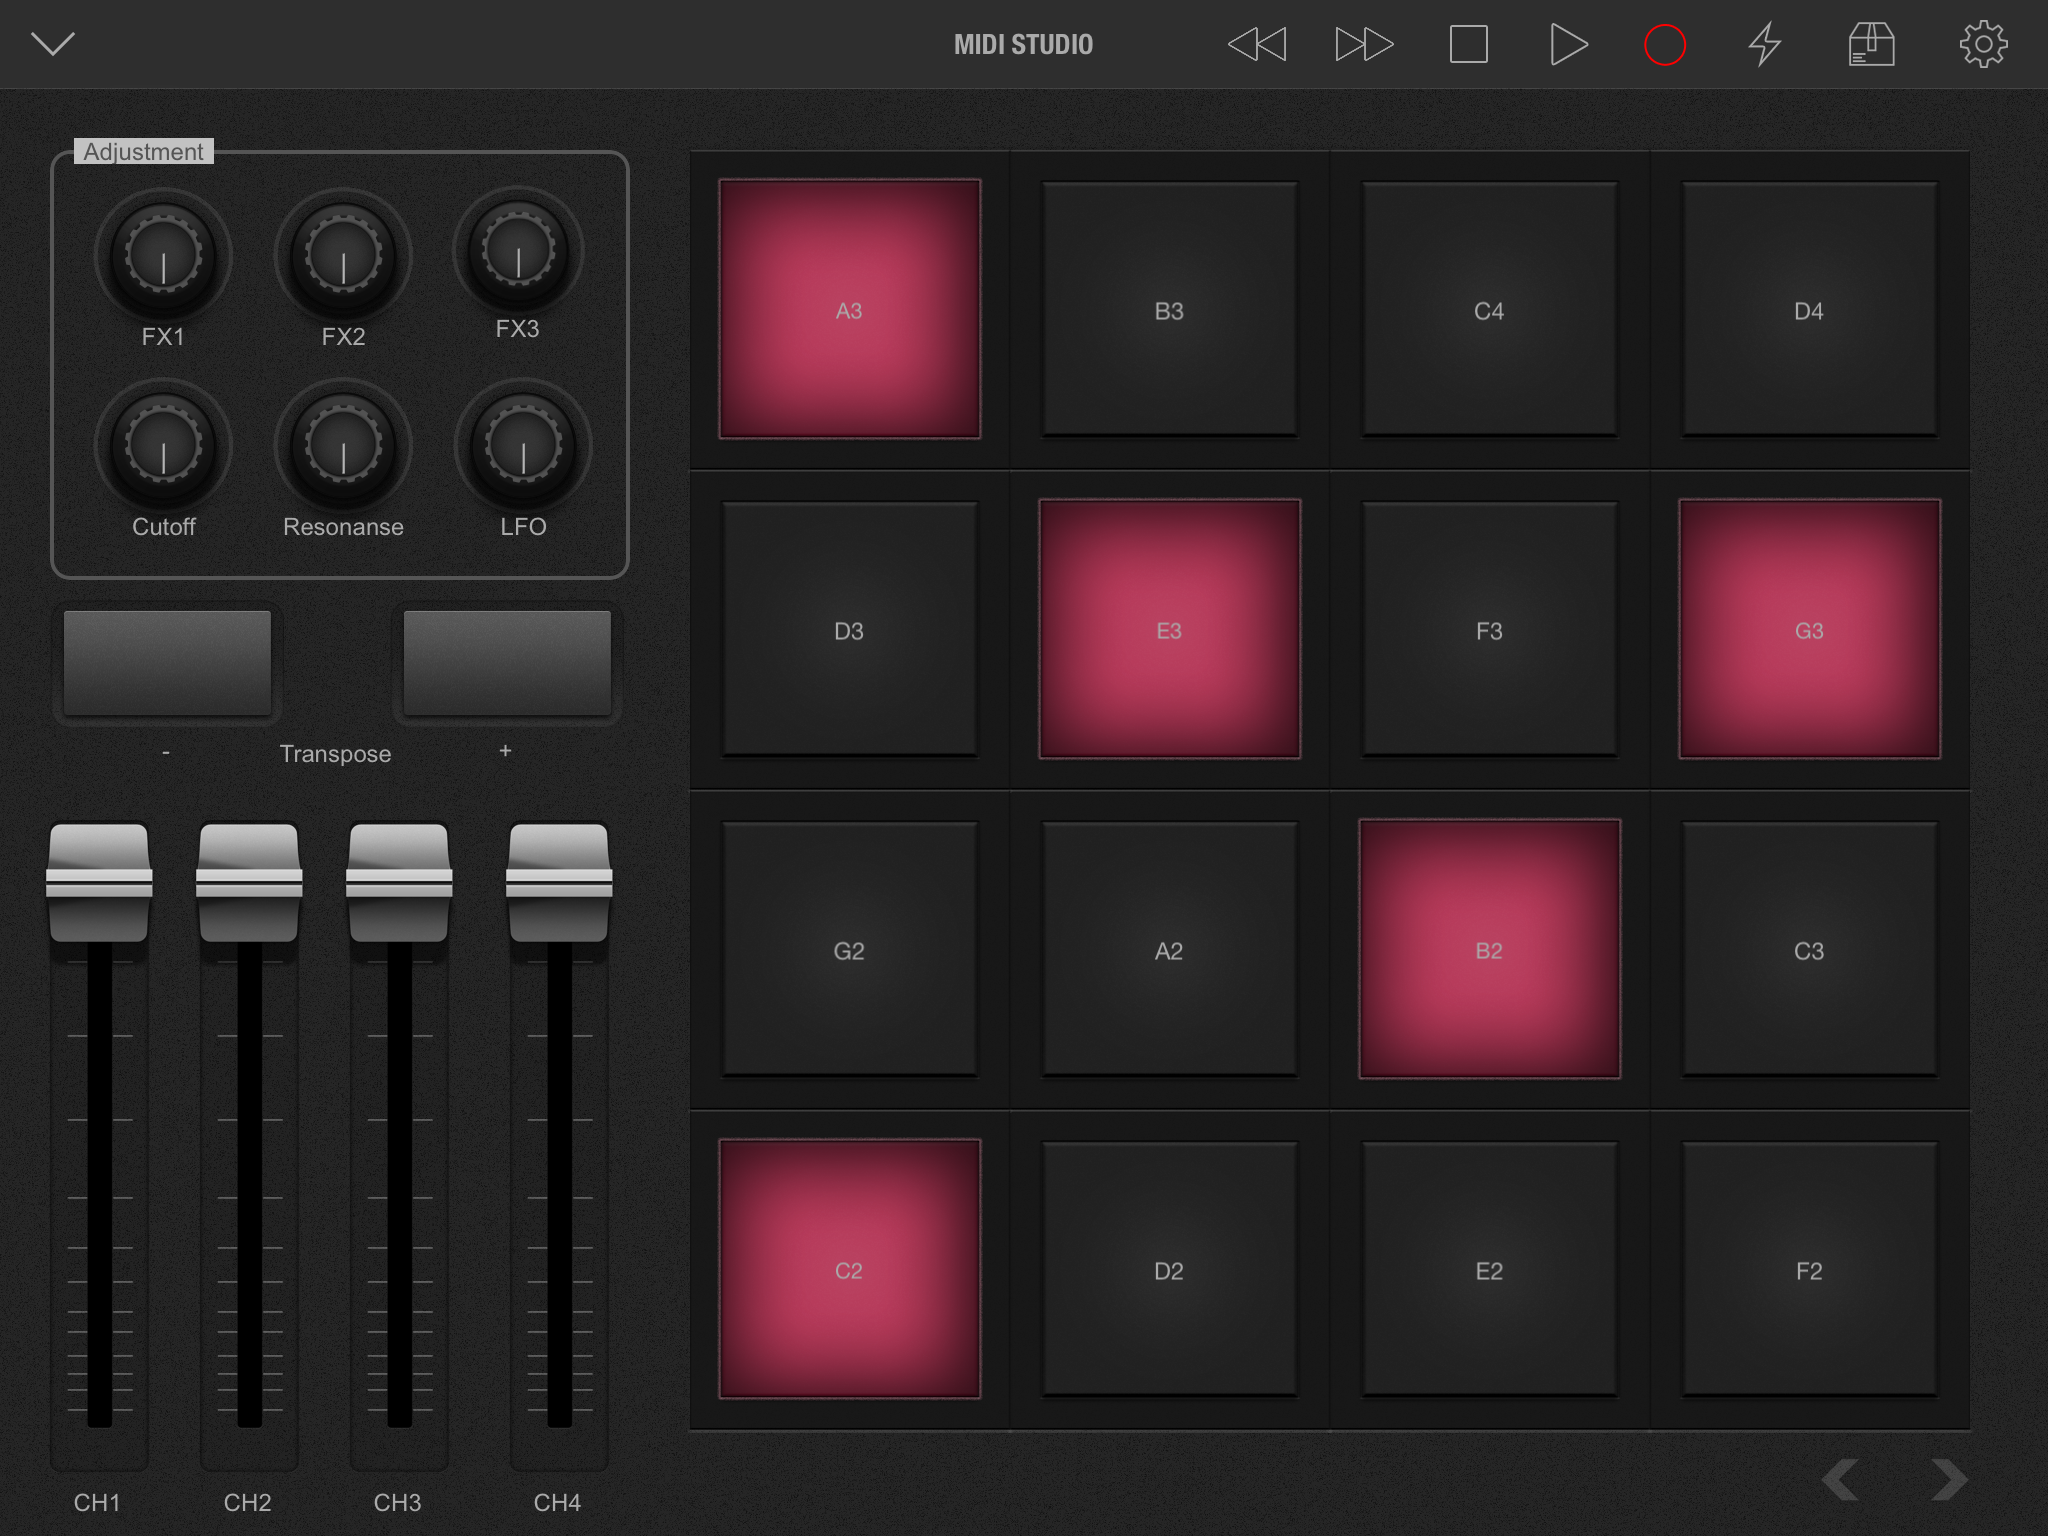The height and width of the screenshot is (1536, 2048).
Task: Tap the unlit F2 pad
Action: pyautogui.click(x=1809, y=1269)
